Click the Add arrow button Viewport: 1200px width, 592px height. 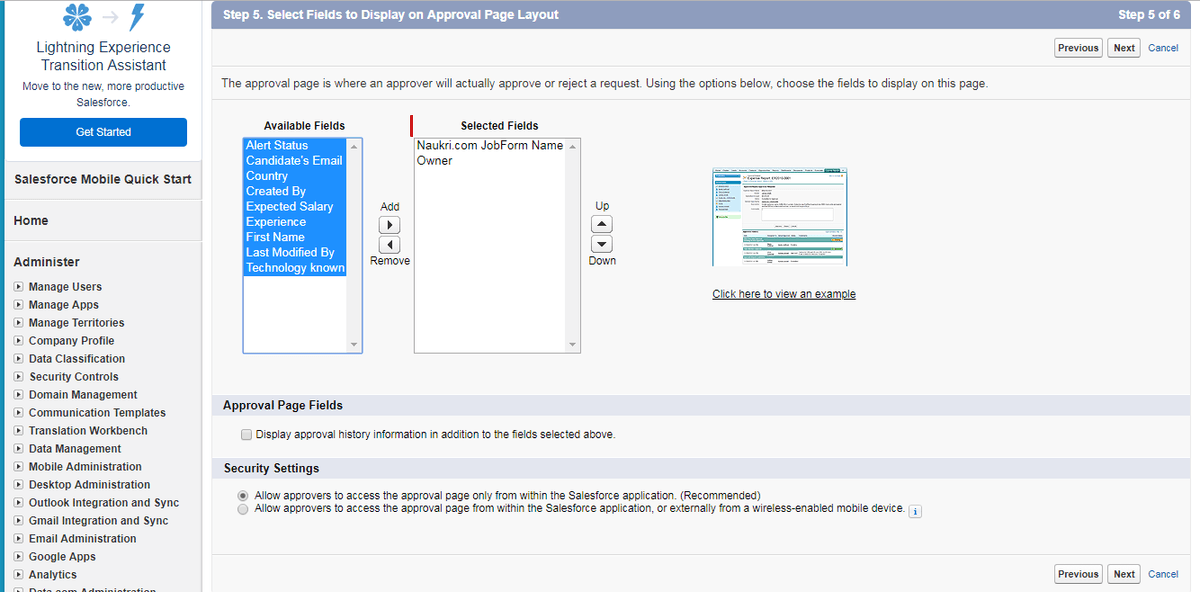[390, 225]
